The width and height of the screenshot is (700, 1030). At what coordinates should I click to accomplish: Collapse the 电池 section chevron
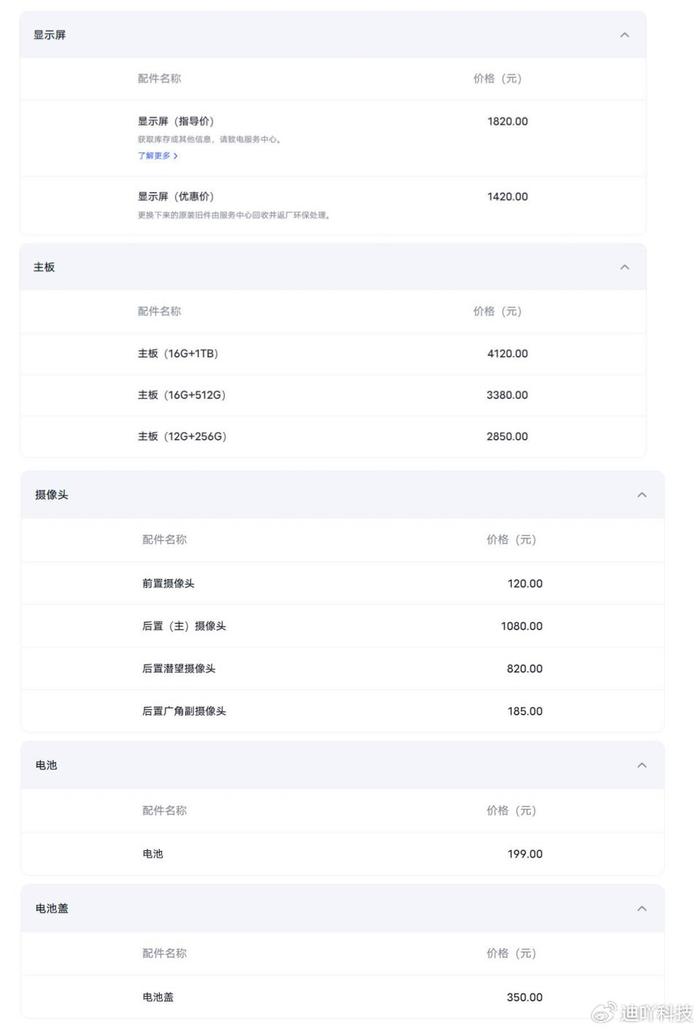click(642, 765)
